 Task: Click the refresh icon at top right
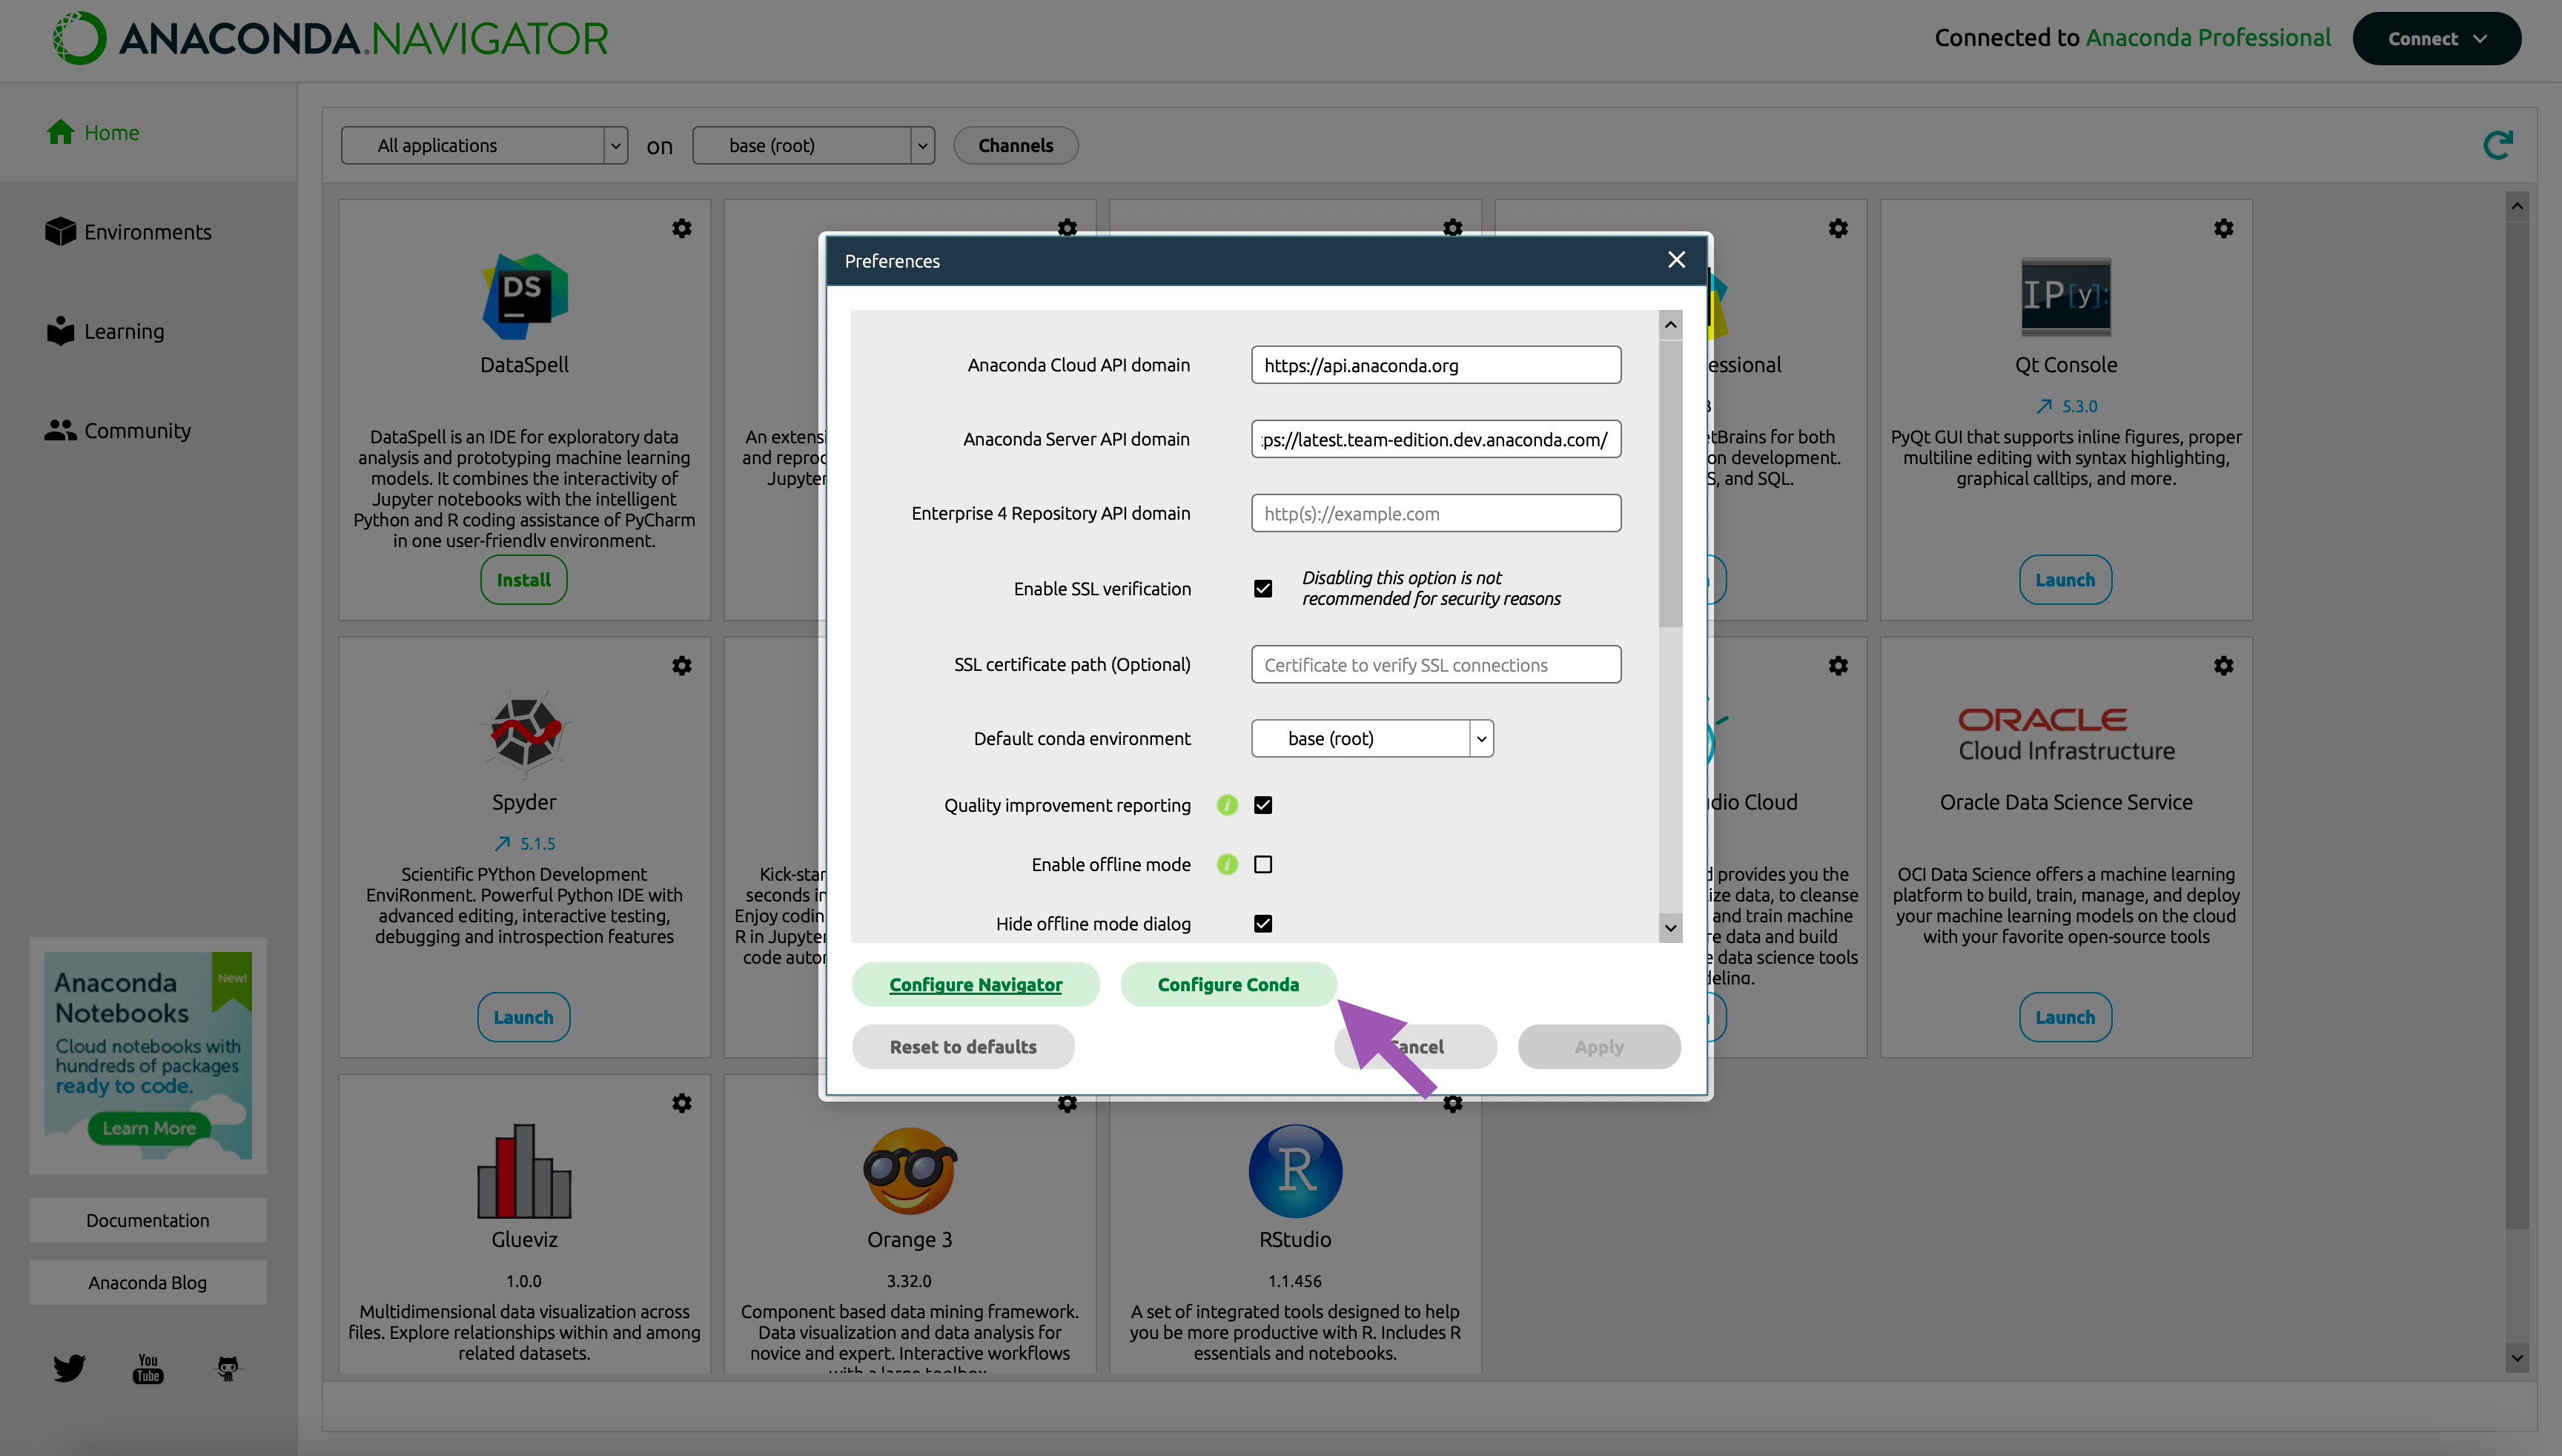click(x=2497, y=146)
